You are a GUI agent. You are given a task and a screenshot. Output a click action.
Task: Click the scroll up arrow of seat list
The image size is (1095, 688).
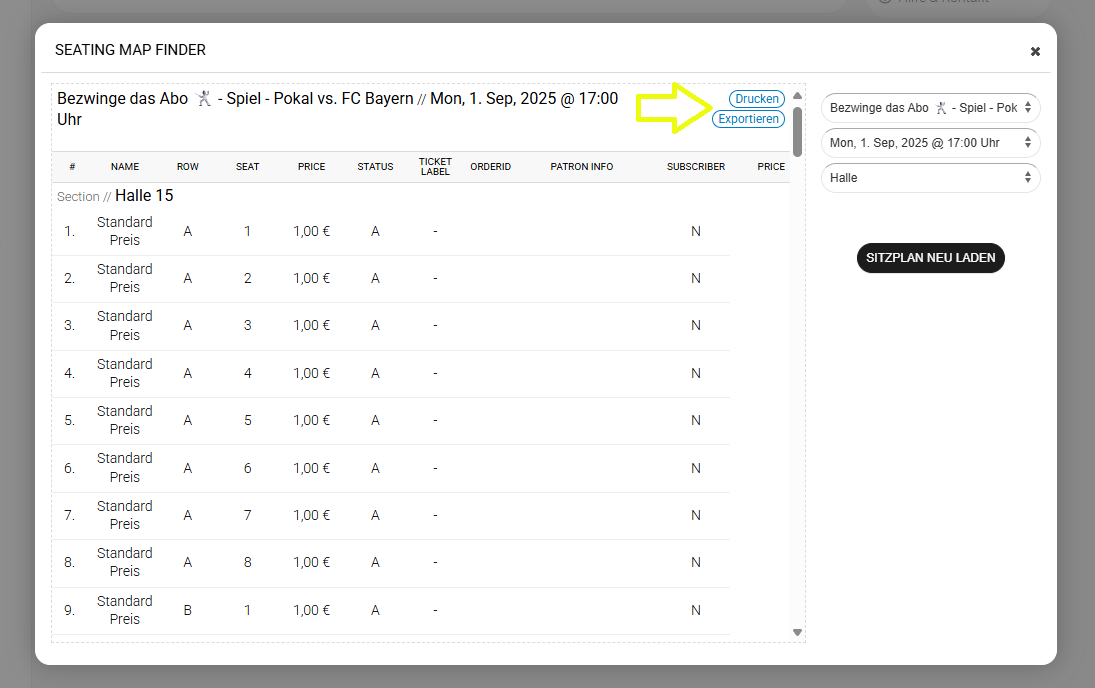coord(797,96)
